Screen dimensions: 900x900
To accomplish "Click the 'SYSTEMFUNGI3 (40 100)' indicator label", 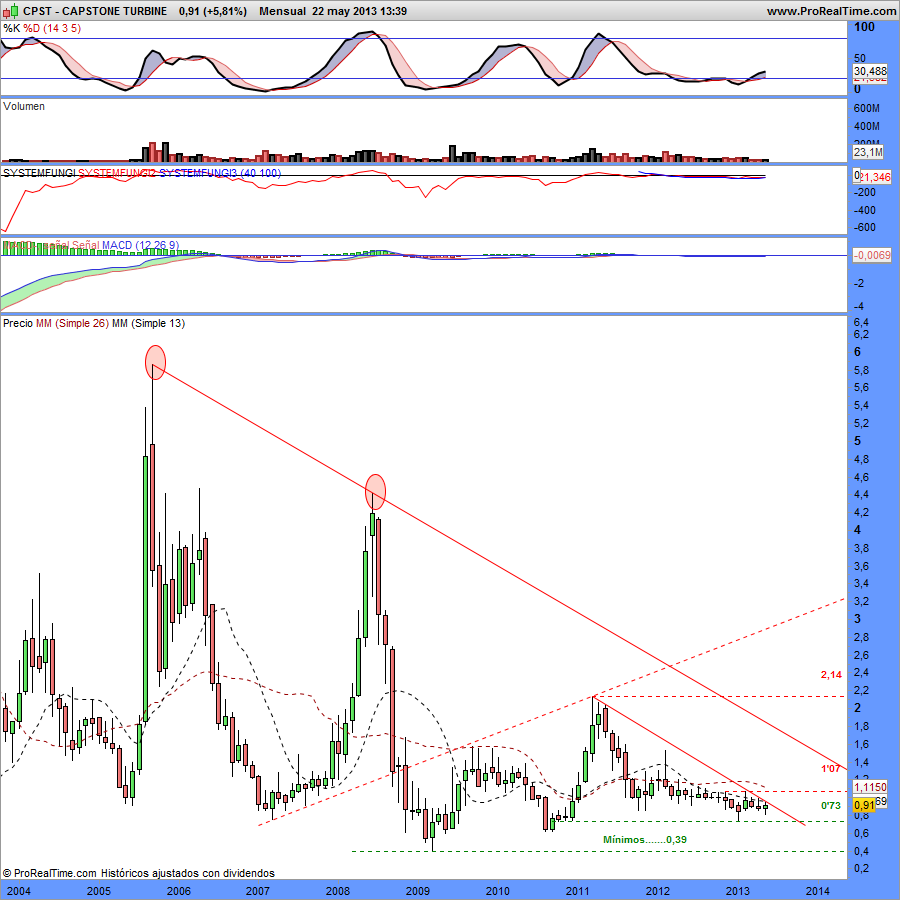I will (220, 173).
